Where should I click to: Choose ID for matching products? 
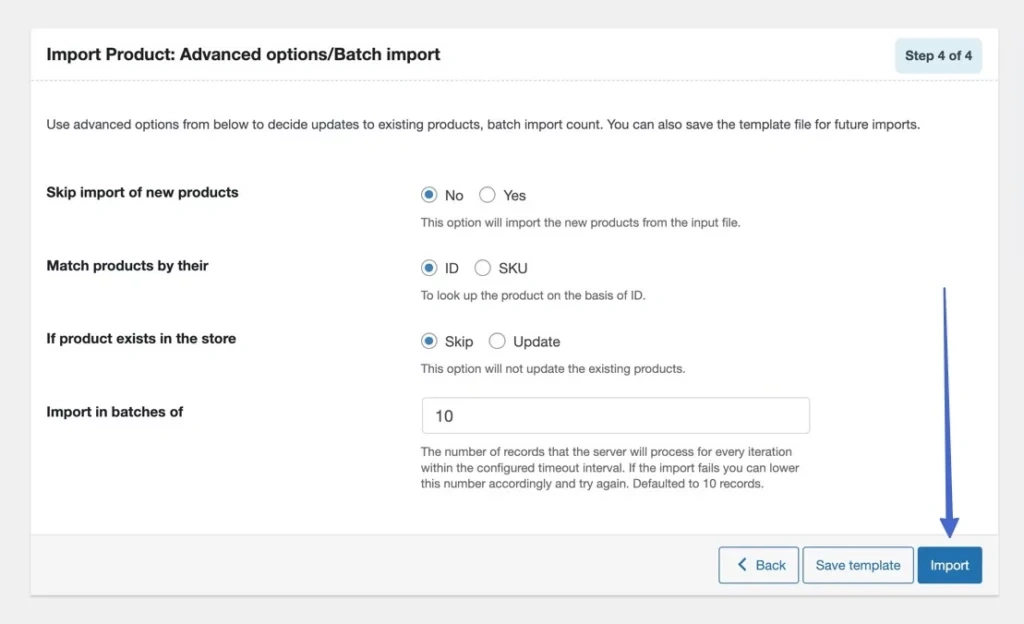click(430, 268)
